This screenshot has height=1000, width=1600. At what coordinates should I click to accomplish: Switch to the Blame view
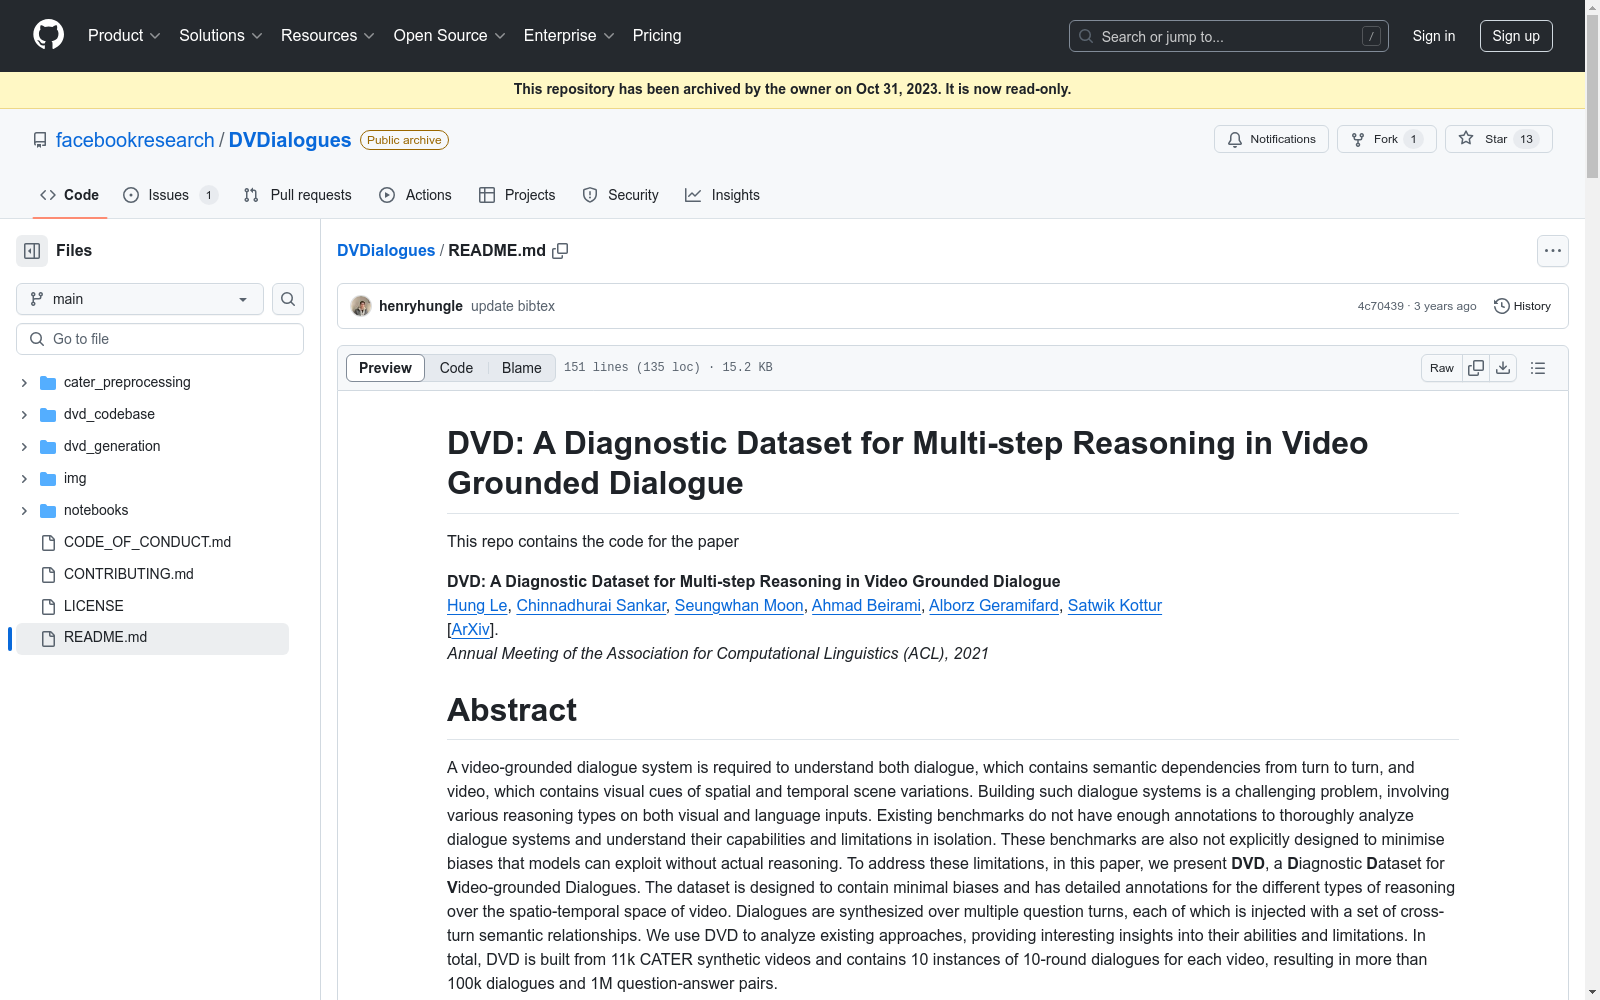[522, 368]
